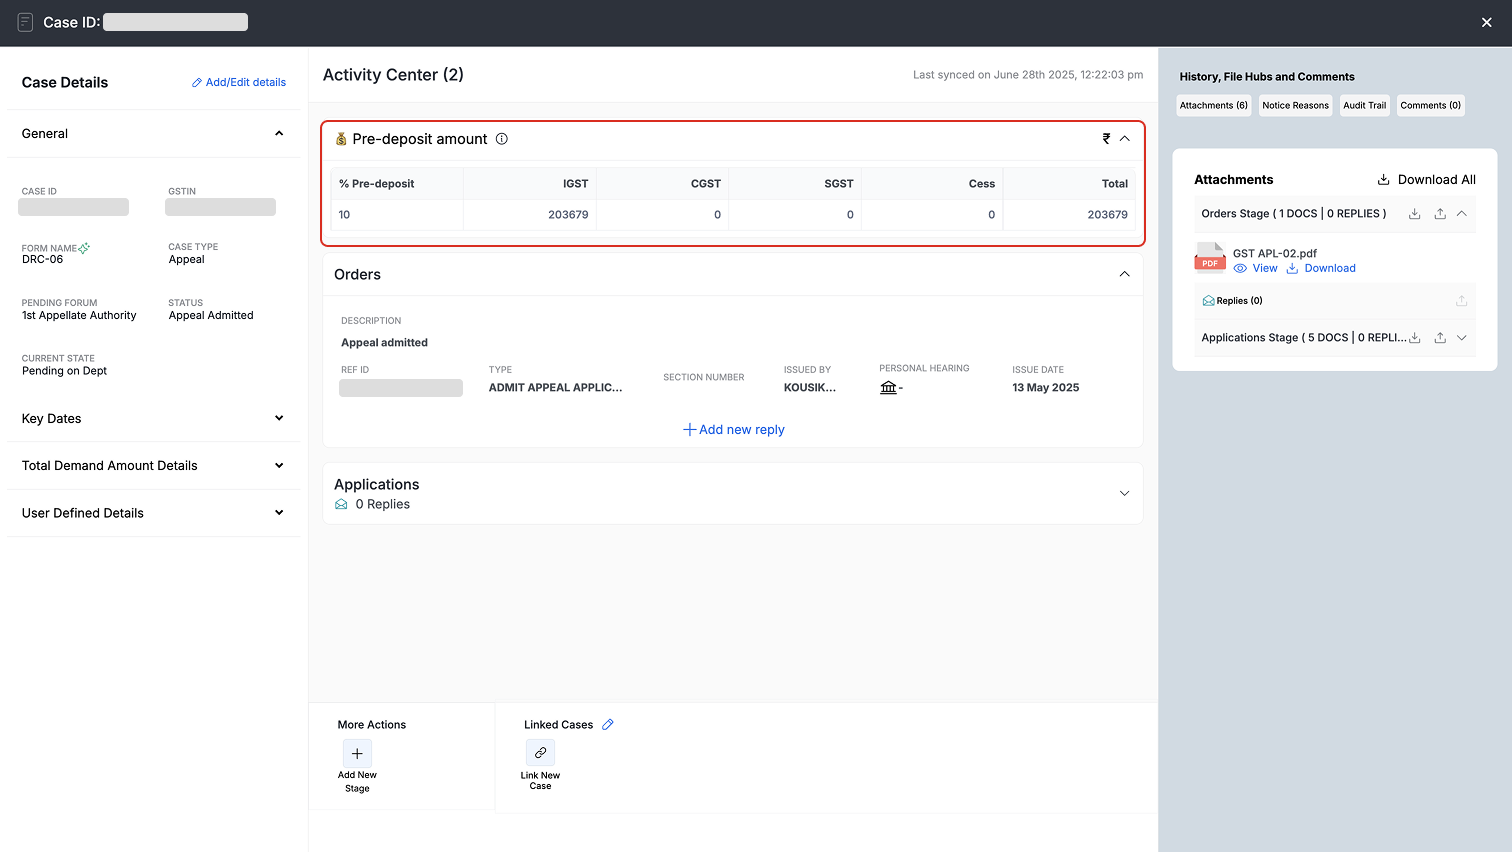Click the Total value 203679
The image size is (1512, 852).
(x=1107, y=214)
